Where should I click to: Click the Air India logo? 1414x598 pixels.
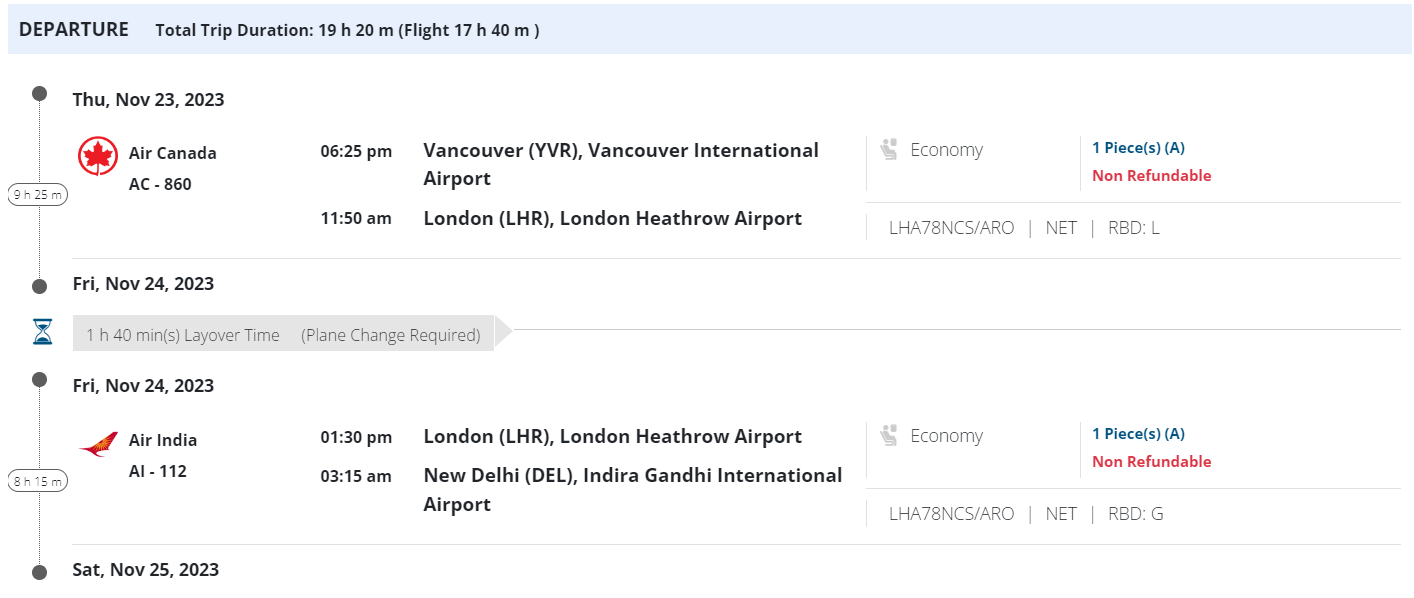(x=98, y=443)
